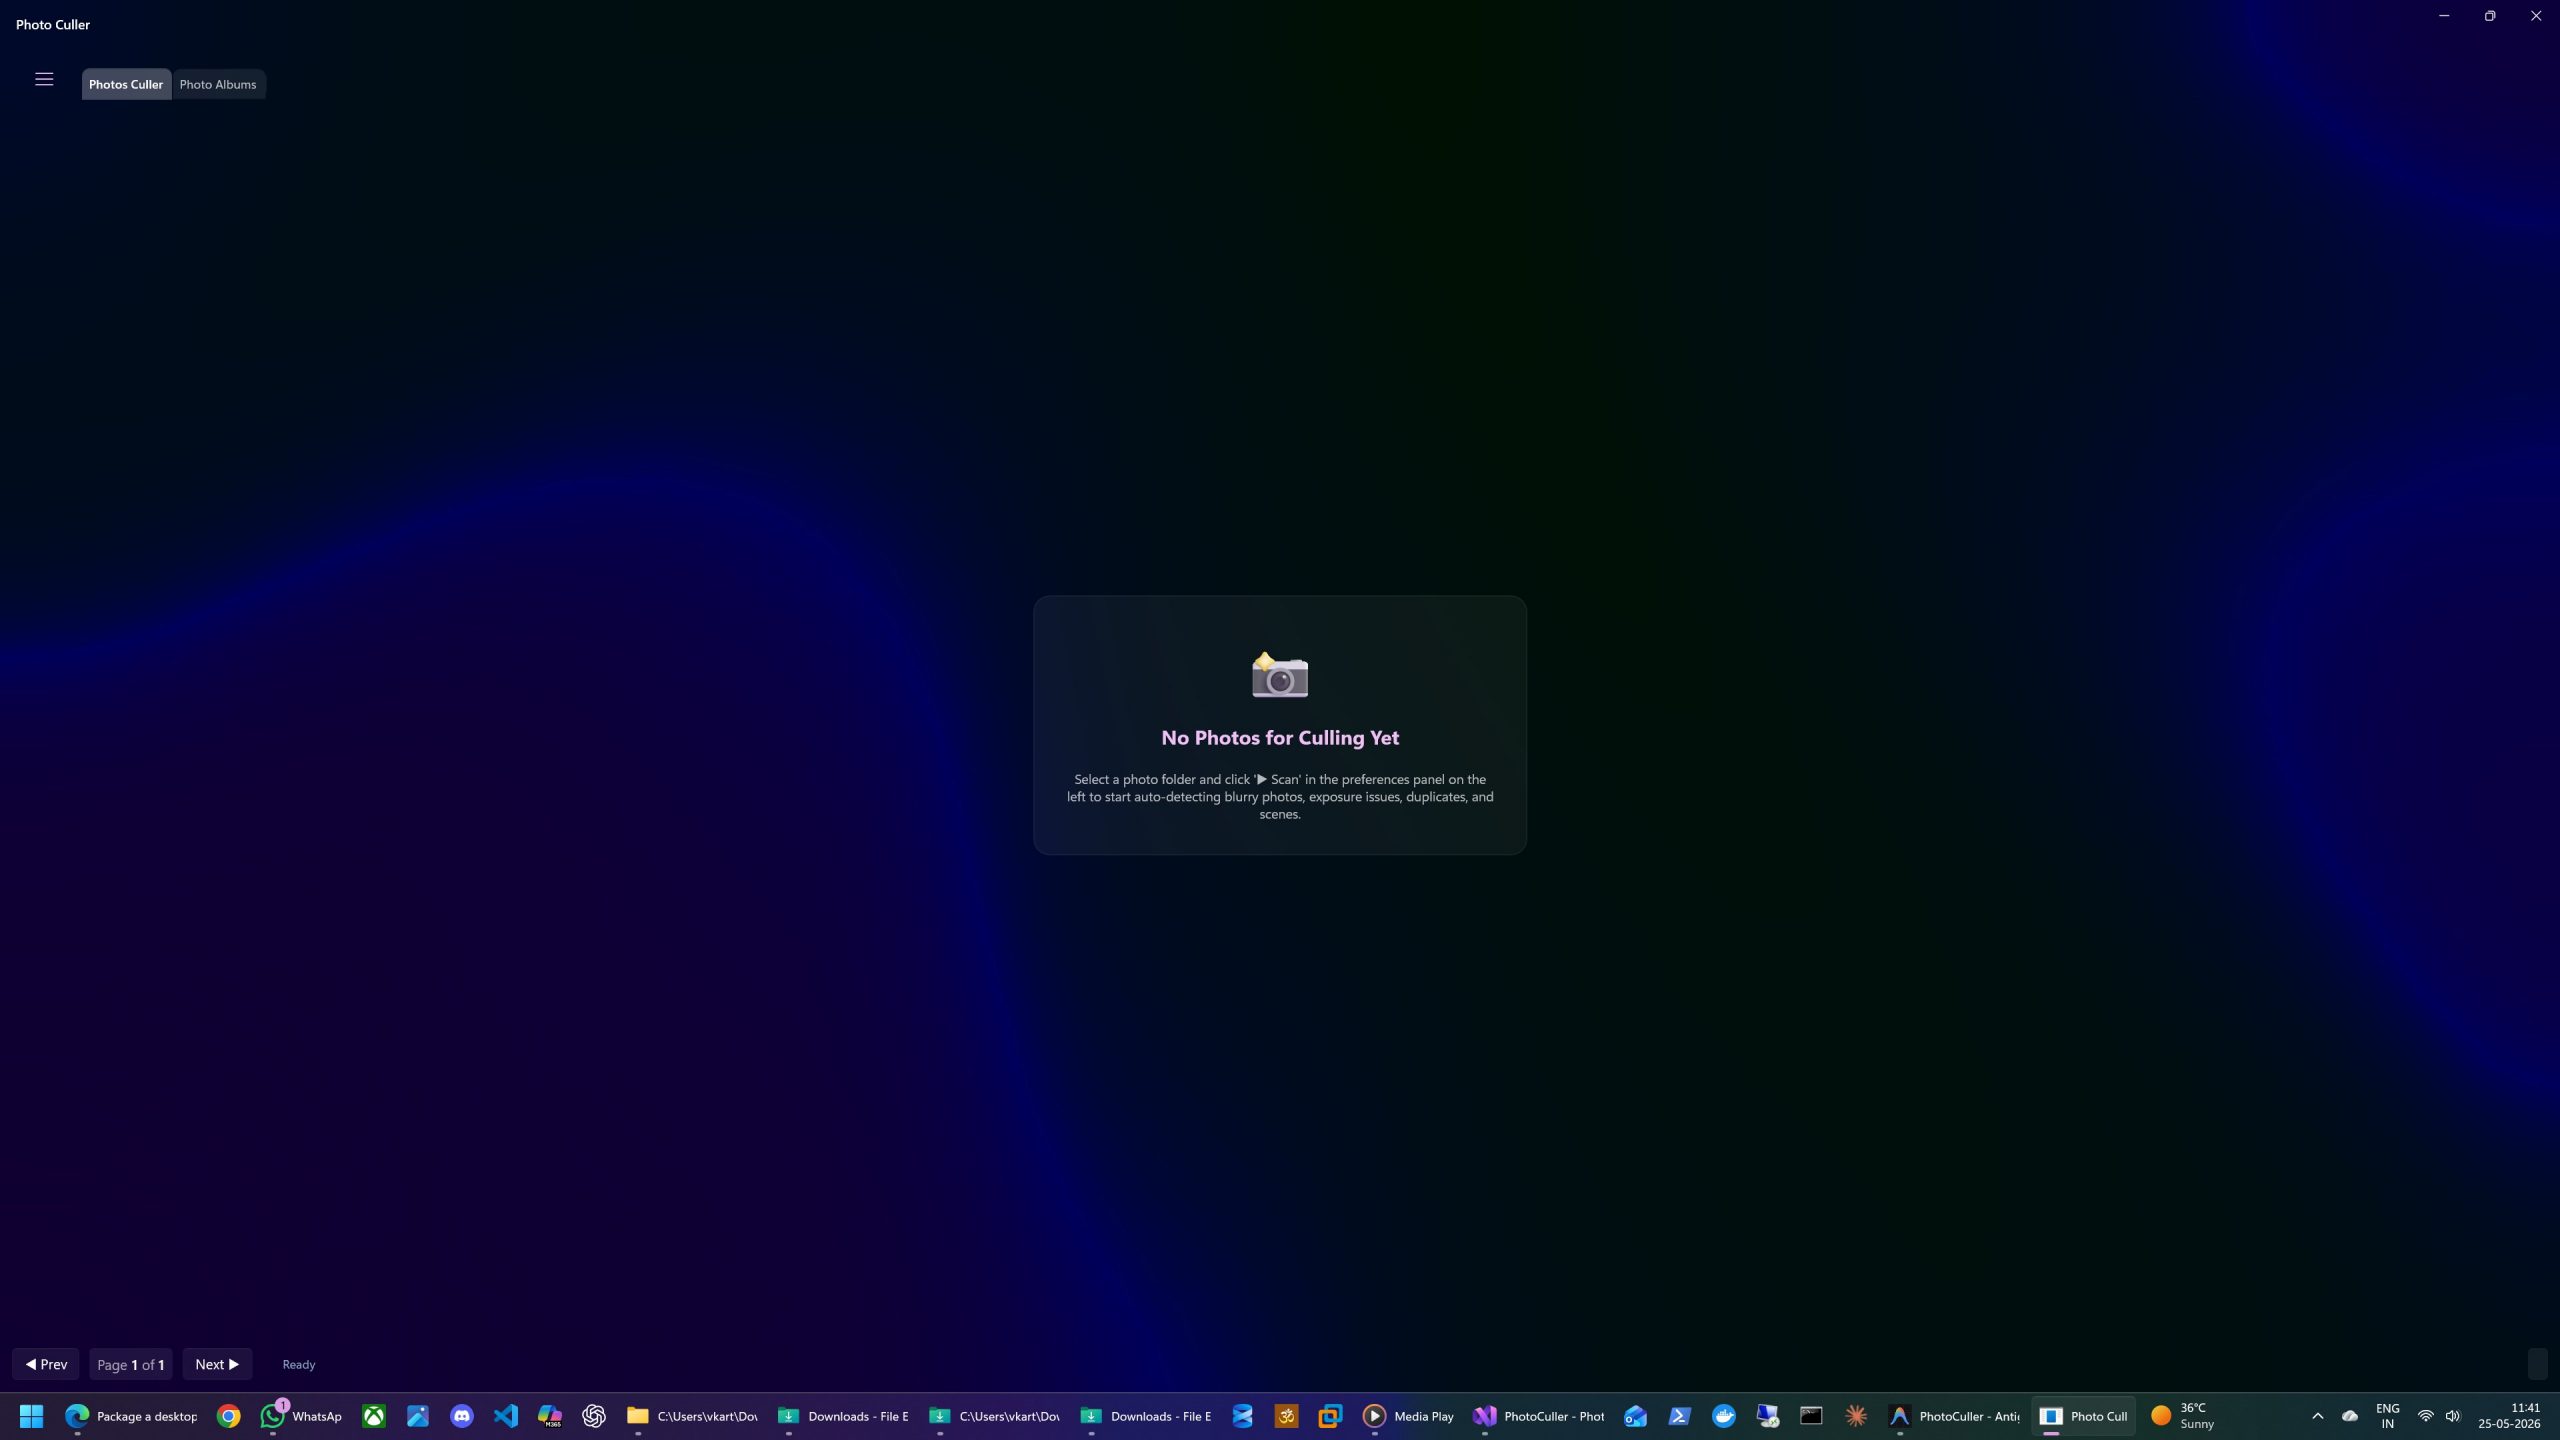Viewport: 2560px width, 1440px height.
Task: Restore down the Photo Culler window
Action: click(x=2490, y=16)
